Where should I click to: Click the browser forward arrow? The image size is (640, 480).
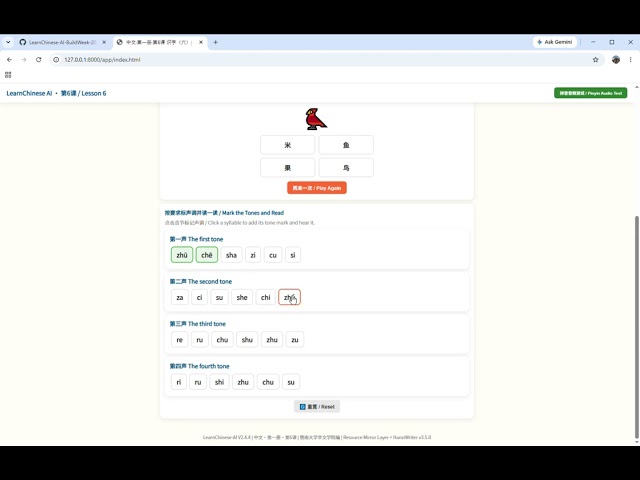pyautogui.click(x=24, y=60)
